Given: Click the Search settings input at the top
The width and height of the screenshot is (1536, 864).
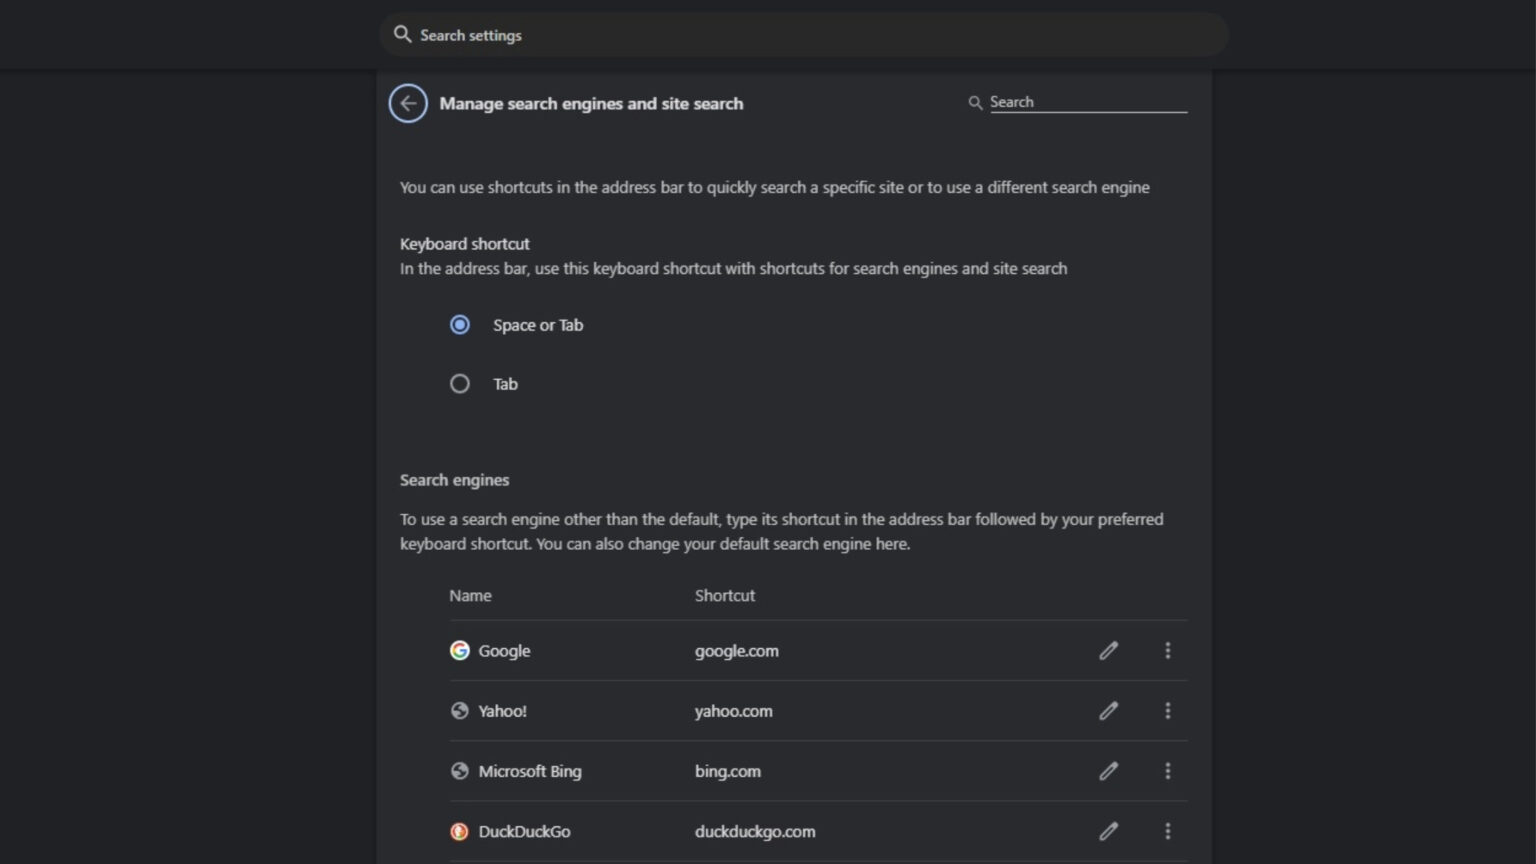Looking at the screenshot, I should click(700, 34).
